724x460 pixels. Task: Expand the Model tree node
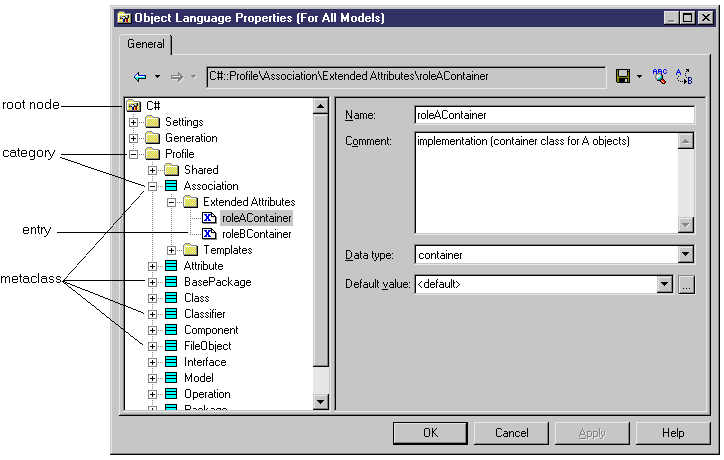(152, 378)
